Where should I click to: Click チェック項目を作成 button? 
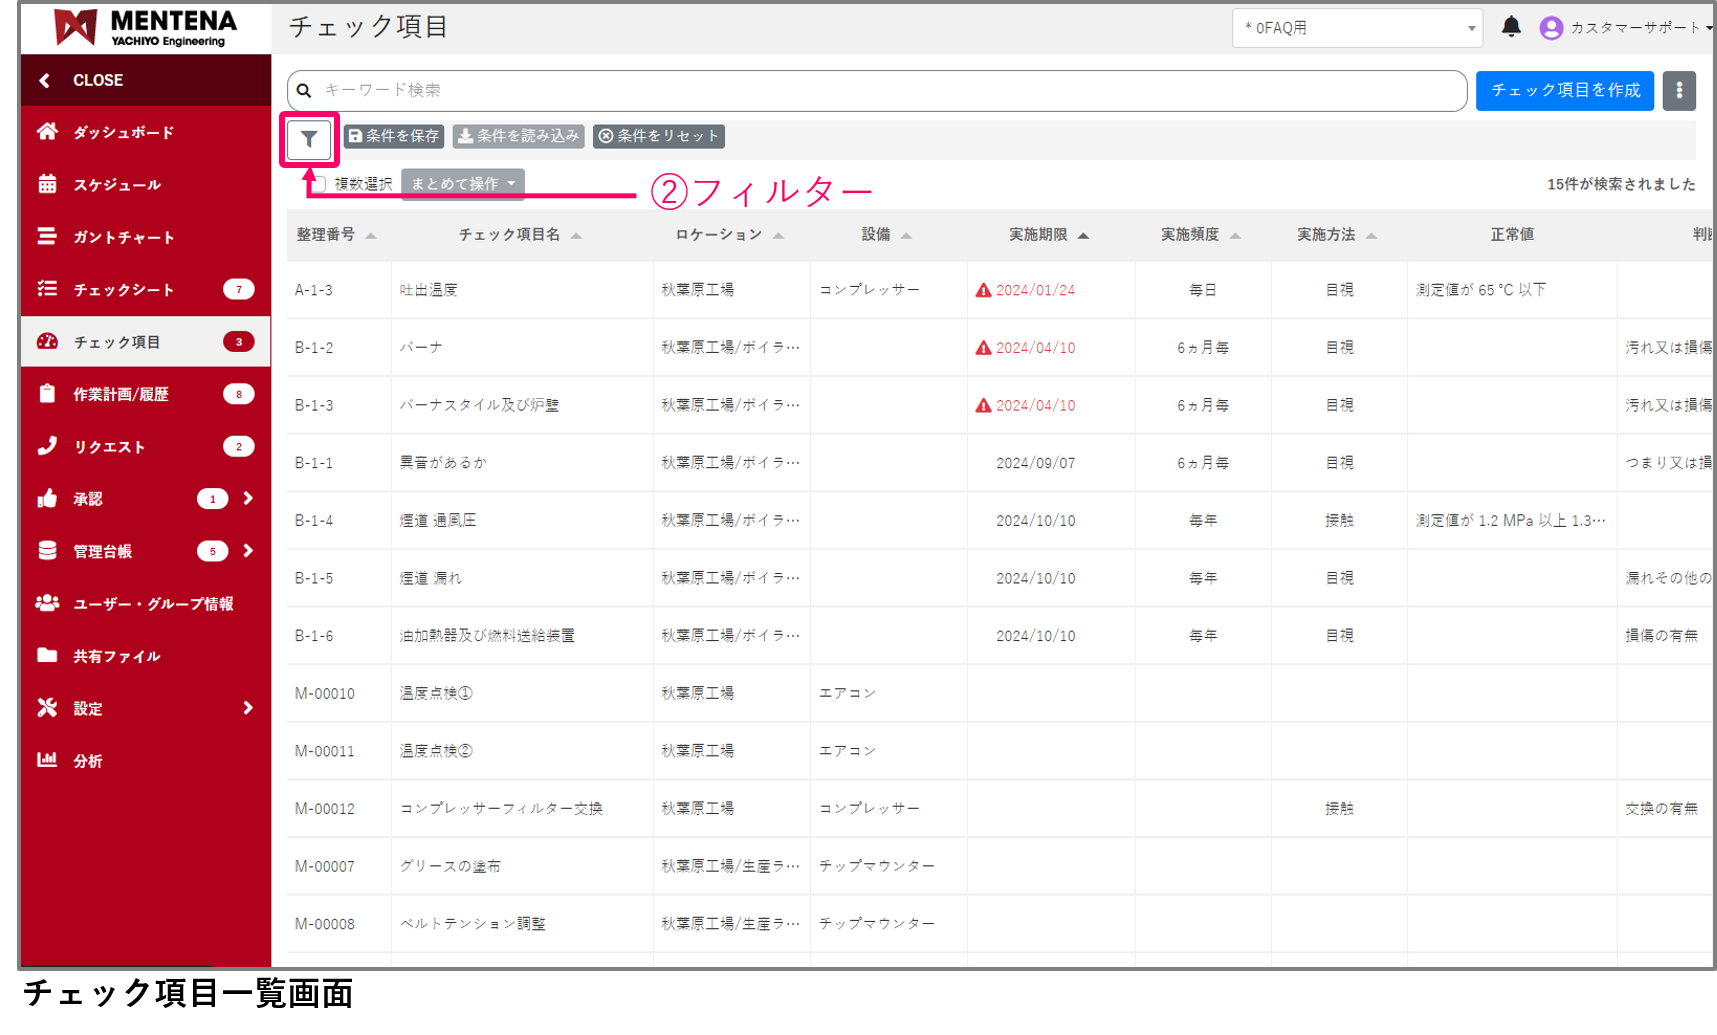pos(1564,91)
